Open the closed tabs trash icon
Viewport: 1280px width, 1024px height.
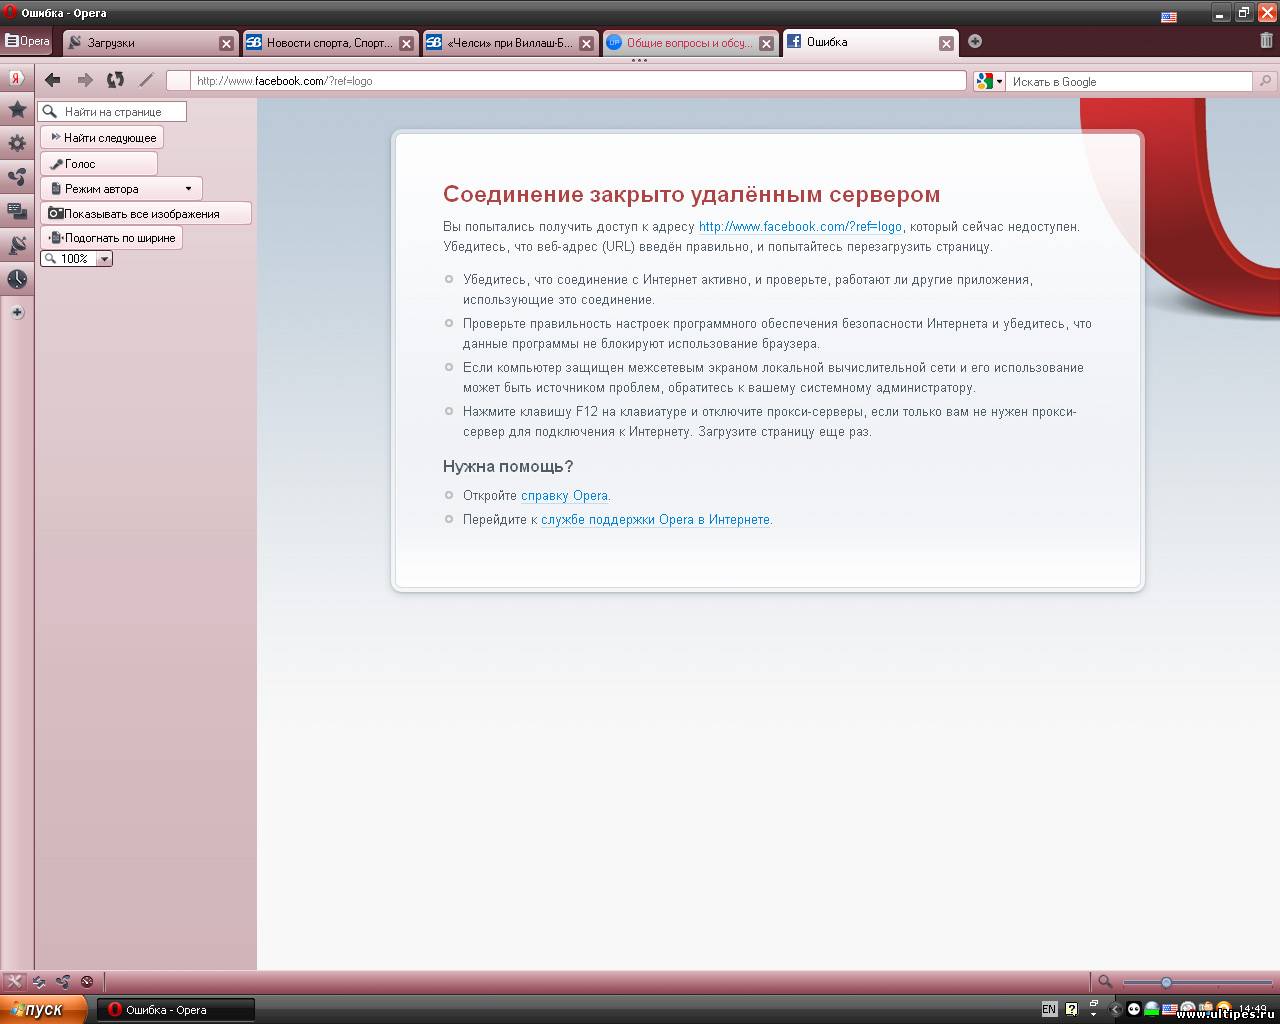(x=1266, y=41)
